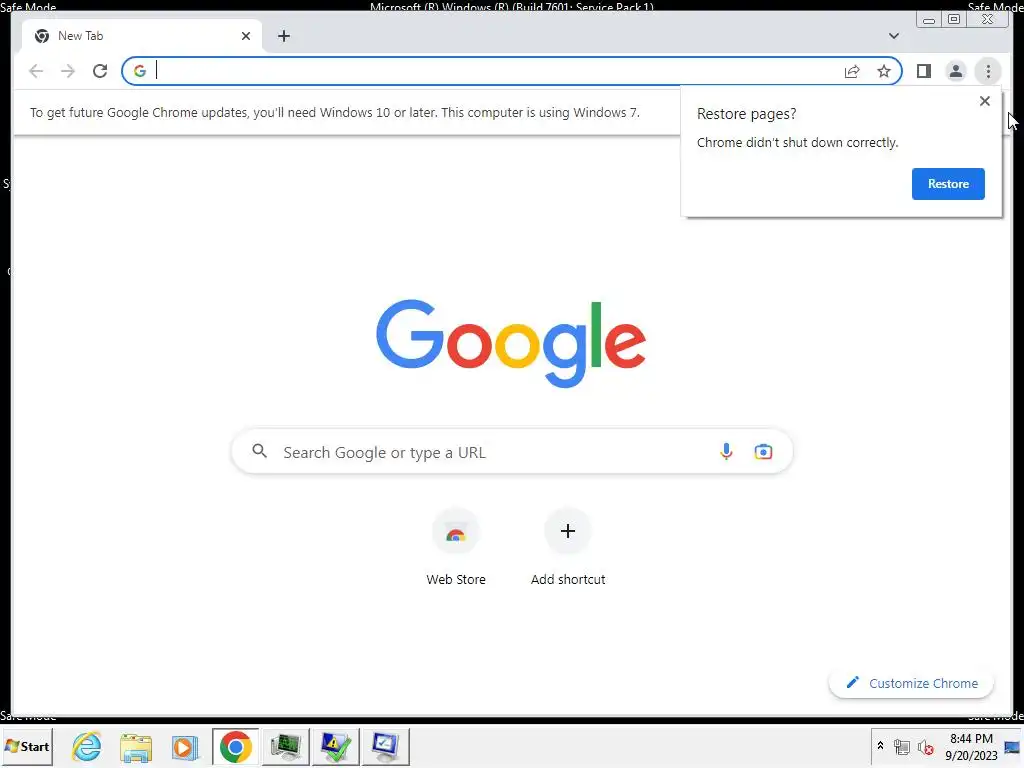
Task: Open the clock showing 8:44 PM
Action: 971,746
